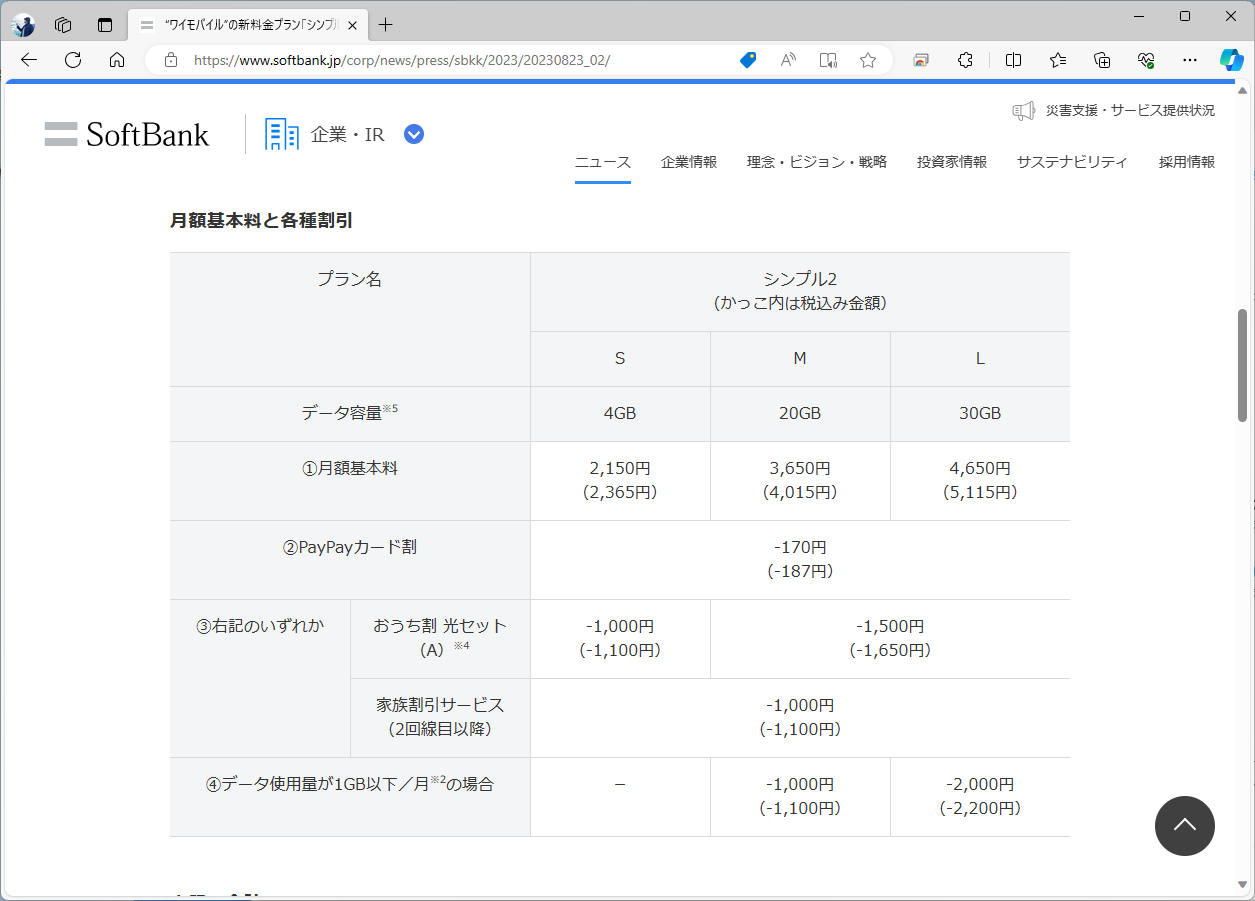Click the megaphone disaster support icon
Screen dimensions: 1255x901
pos(1022,111)
